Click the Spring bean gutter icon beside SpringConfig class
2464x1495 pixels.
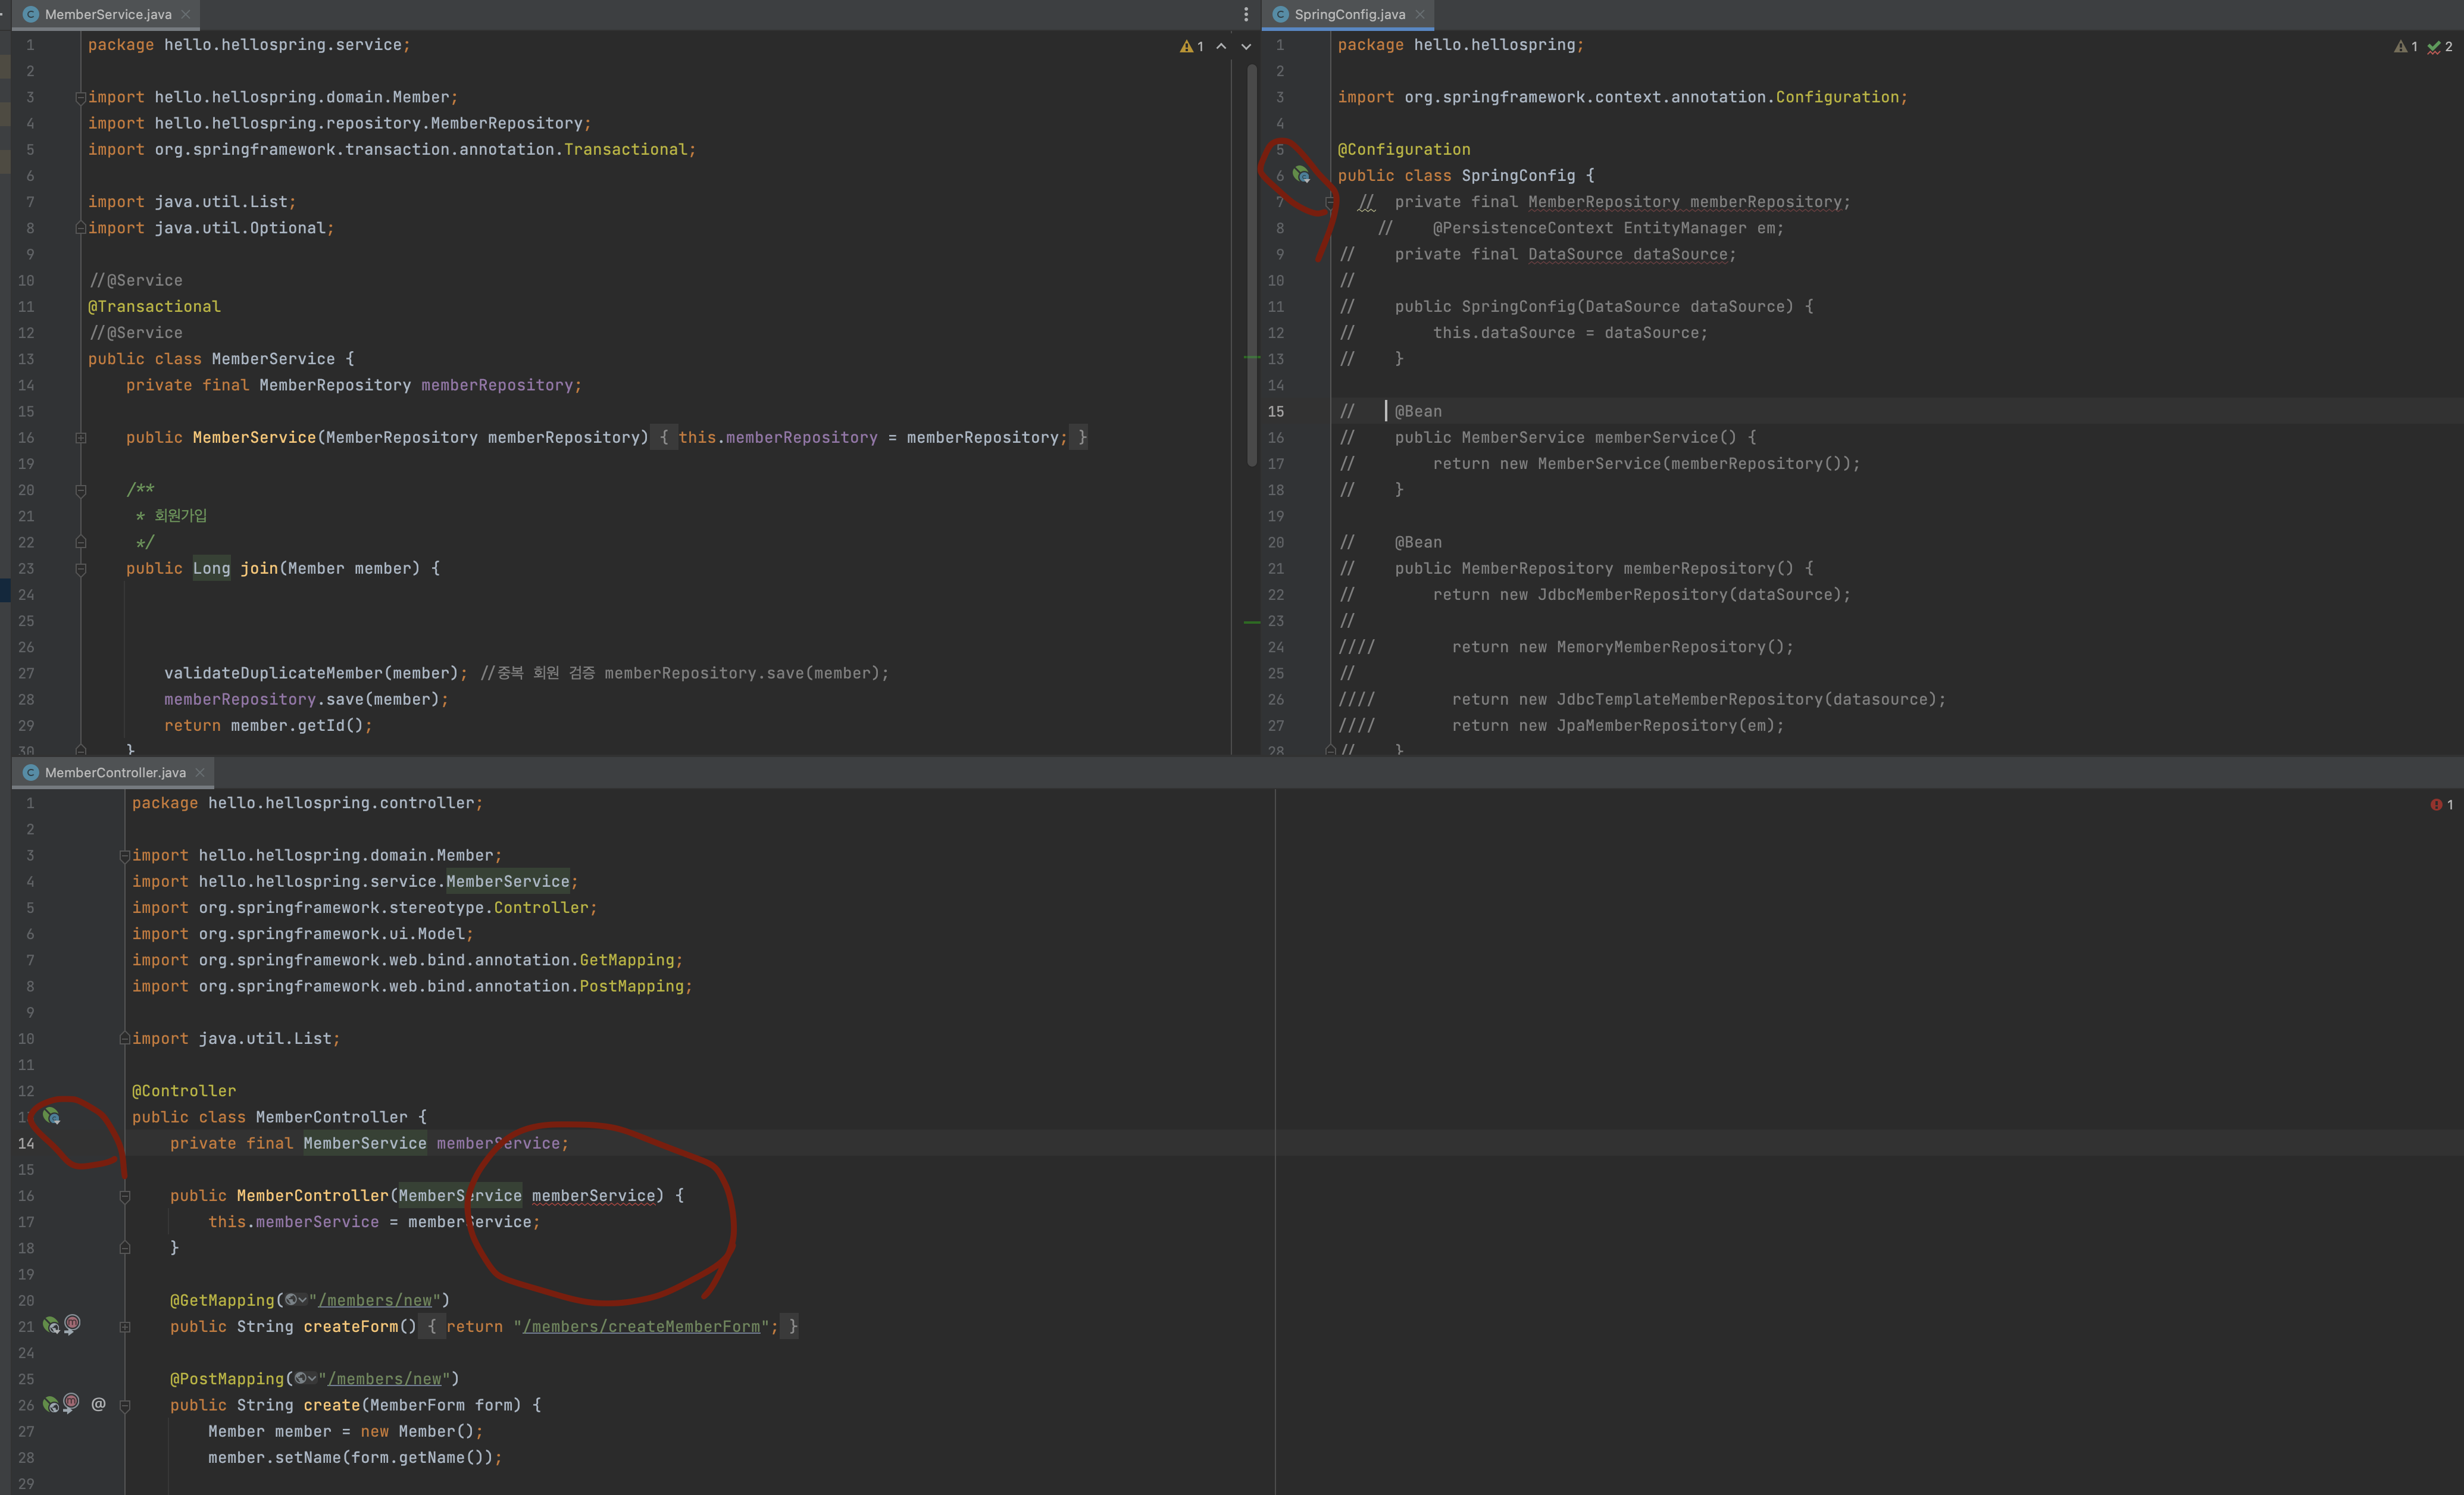coord(1301,175)
